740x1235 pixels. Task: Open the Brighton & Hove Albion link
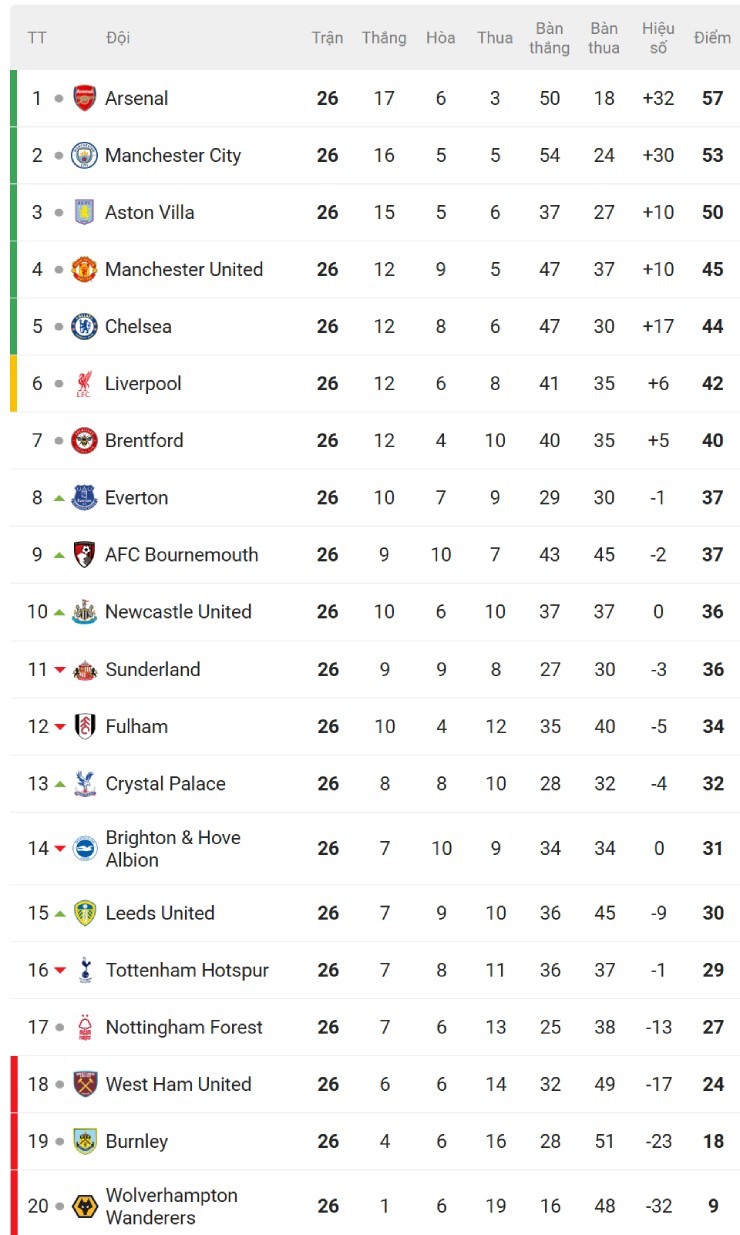click(173, 848)
